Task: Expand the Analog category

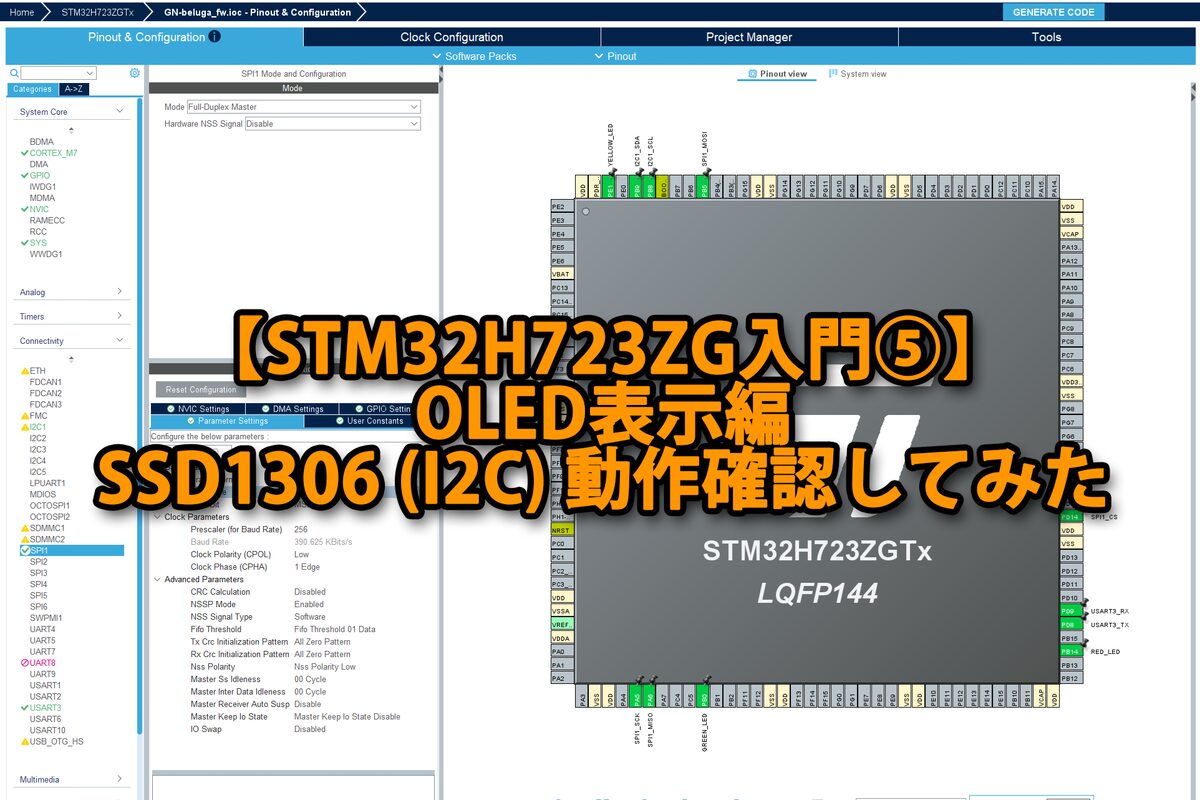Action: click(x=119, y=292)
